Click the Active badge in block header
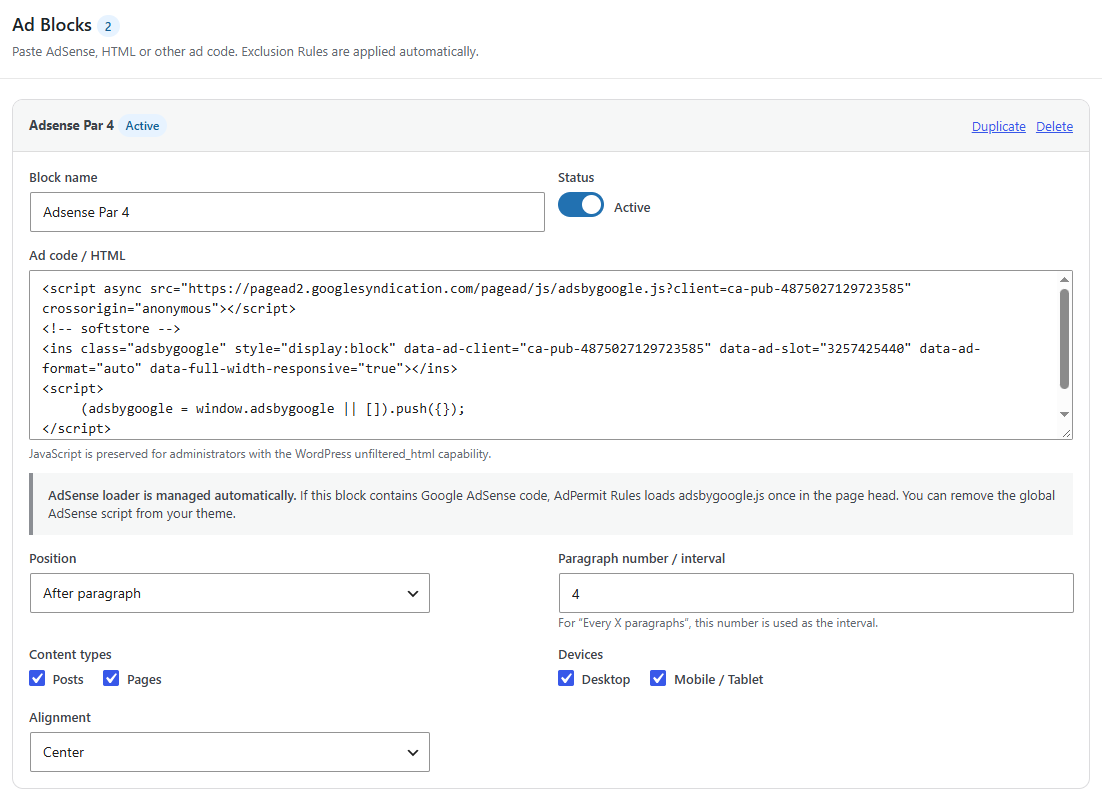The height and width of the screenshot is (794, 1102). point(142,126)
